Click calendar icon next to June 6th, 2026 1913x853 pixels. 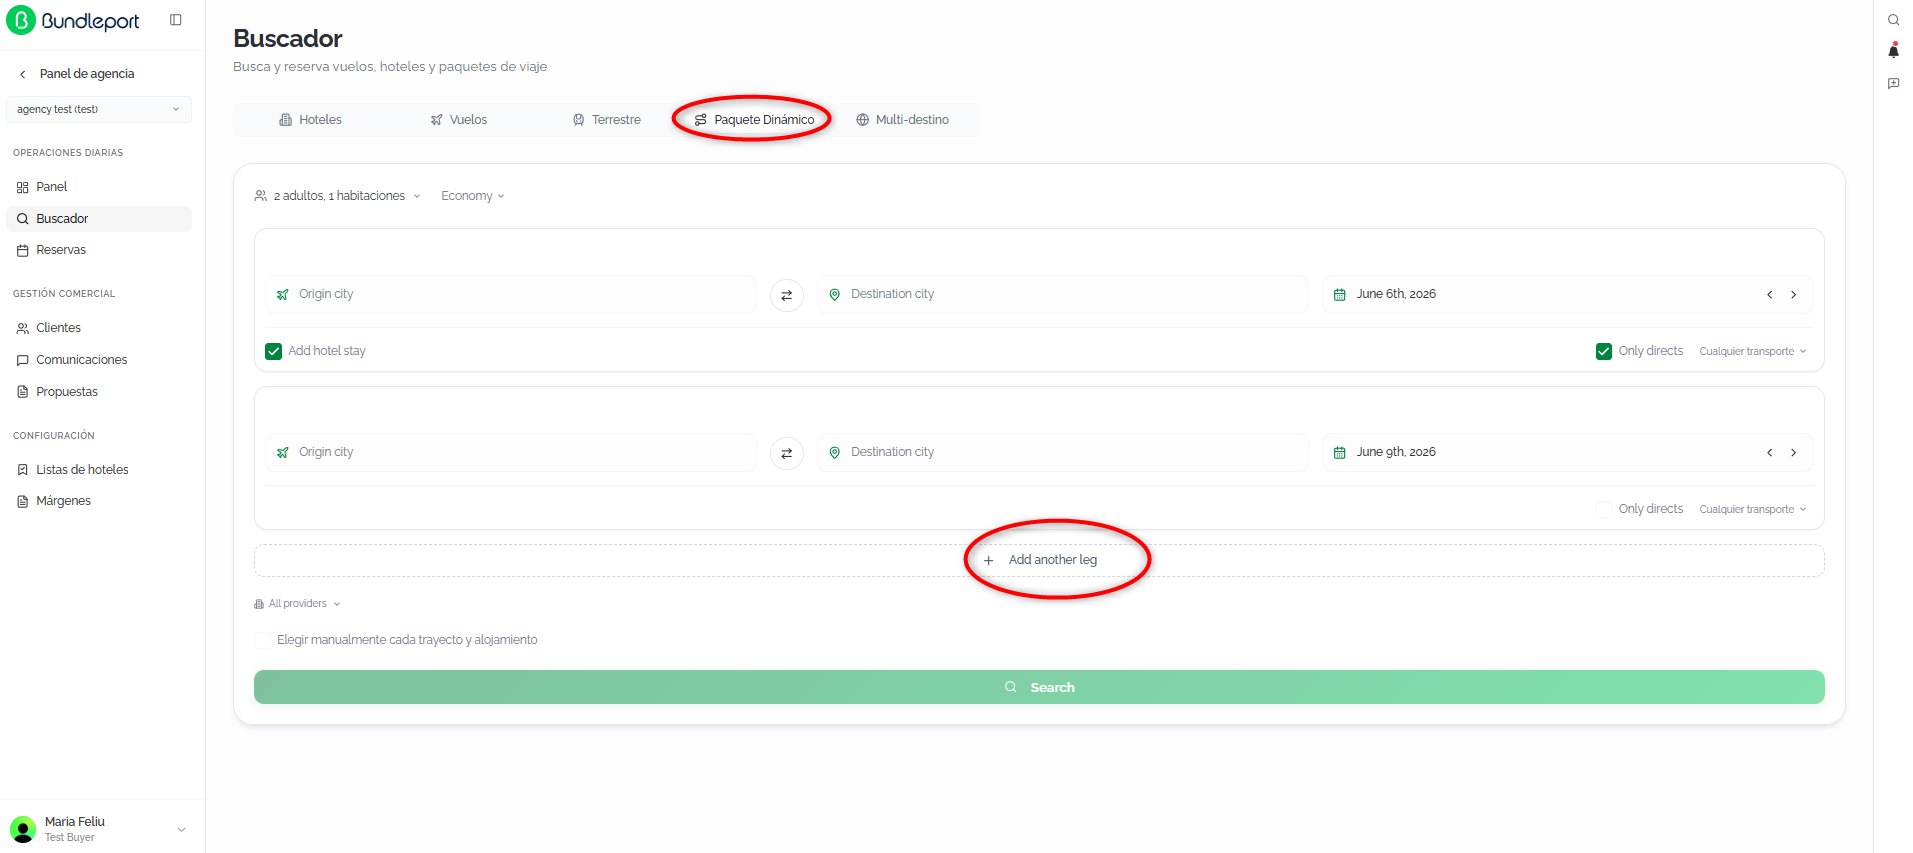tap(1340, 295)
